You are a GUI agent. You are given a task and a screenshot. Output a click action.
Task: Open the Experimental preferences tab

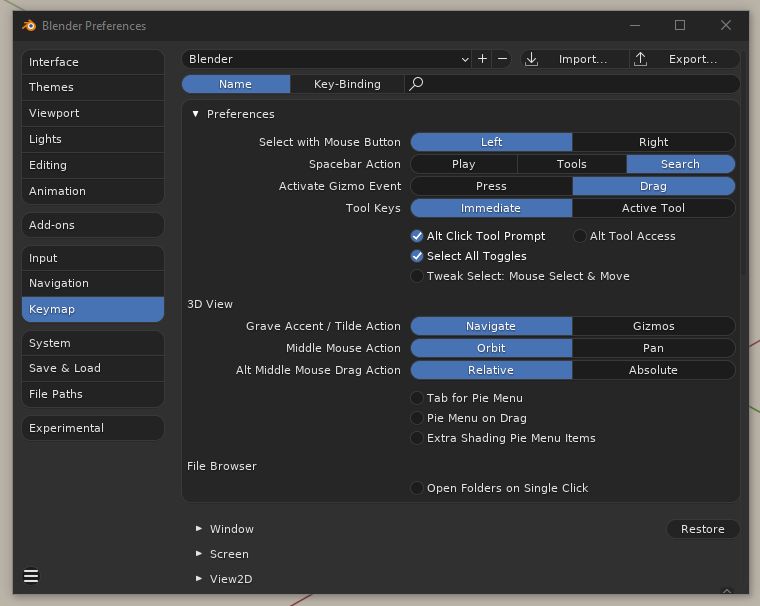click(93, 428)
